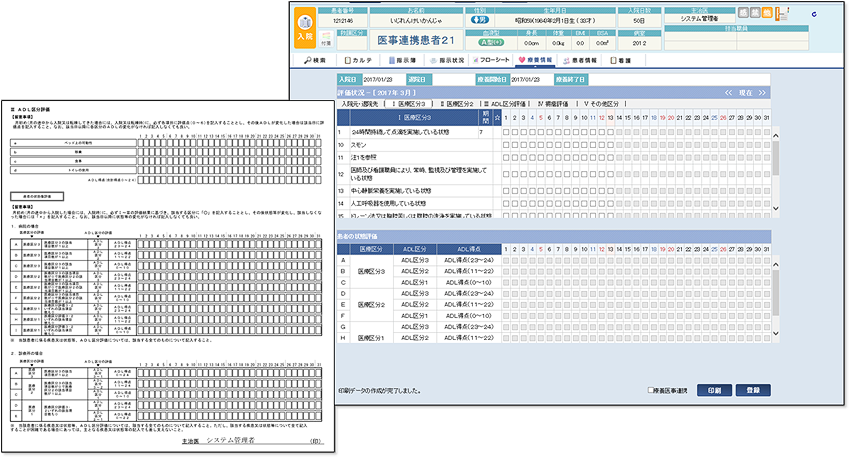Open the orange exit door icon
The image size is (850, 458).
click(x=782, y=14)
